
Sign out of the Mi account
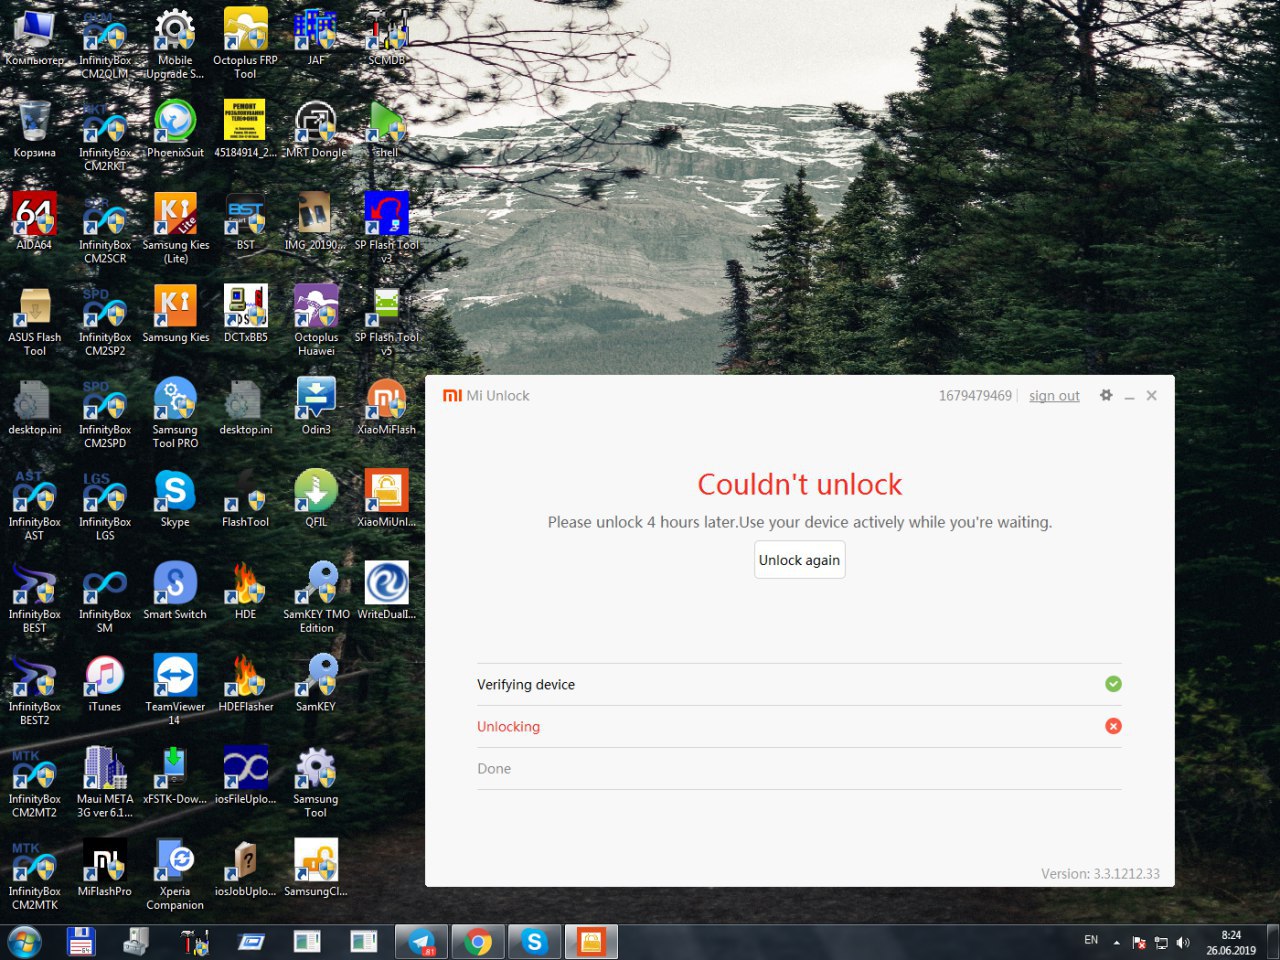point(1054,396)
